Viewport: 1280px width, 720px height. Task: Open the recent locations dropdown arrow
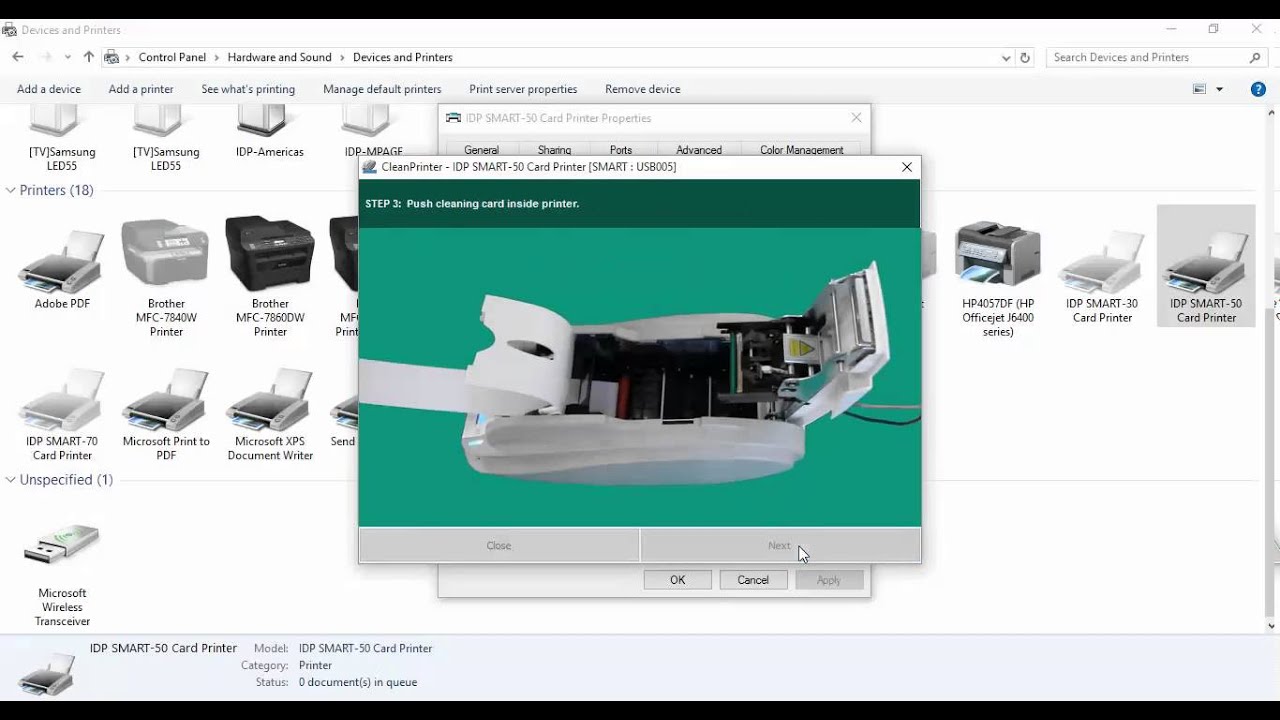click(70, 57)
